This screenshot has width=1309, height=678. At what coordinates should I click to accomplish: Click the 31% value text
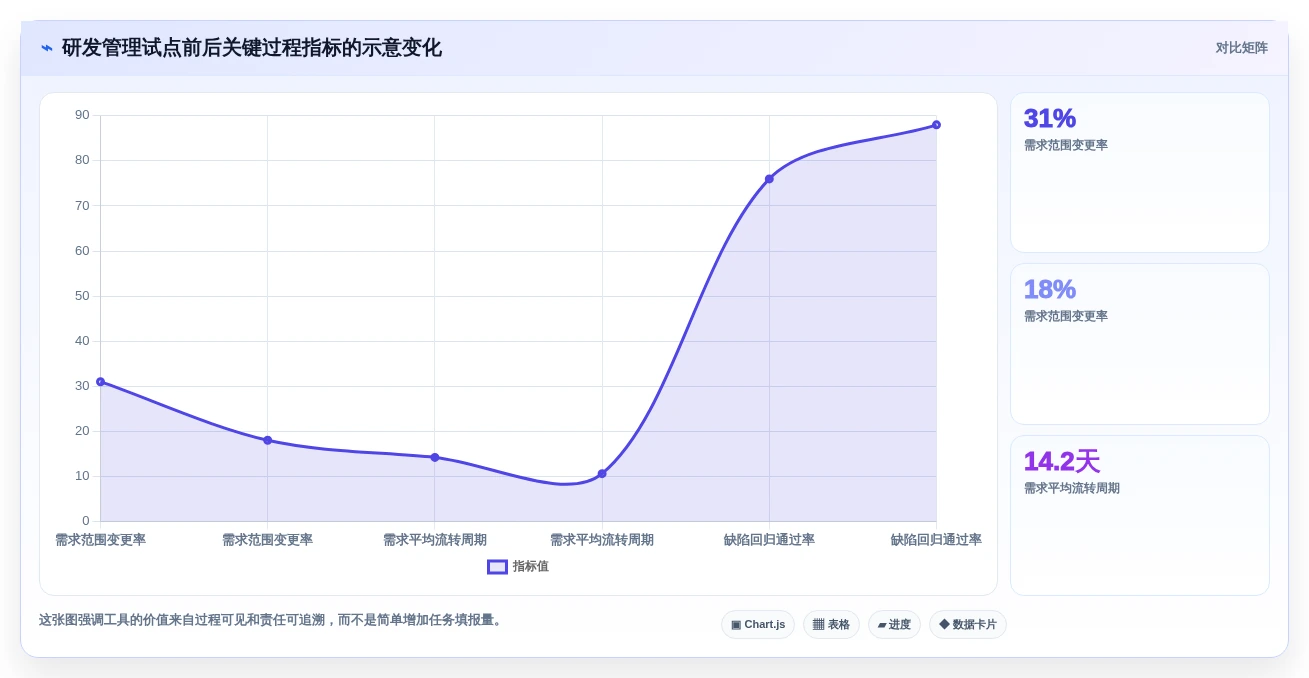pos(1050,119)
